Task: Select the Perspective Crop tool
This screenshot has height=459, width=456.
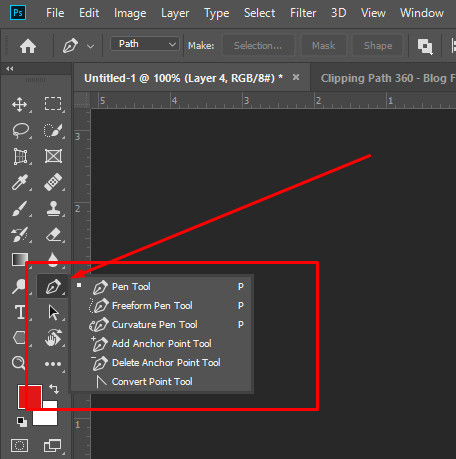Action: tap(20, 156)
